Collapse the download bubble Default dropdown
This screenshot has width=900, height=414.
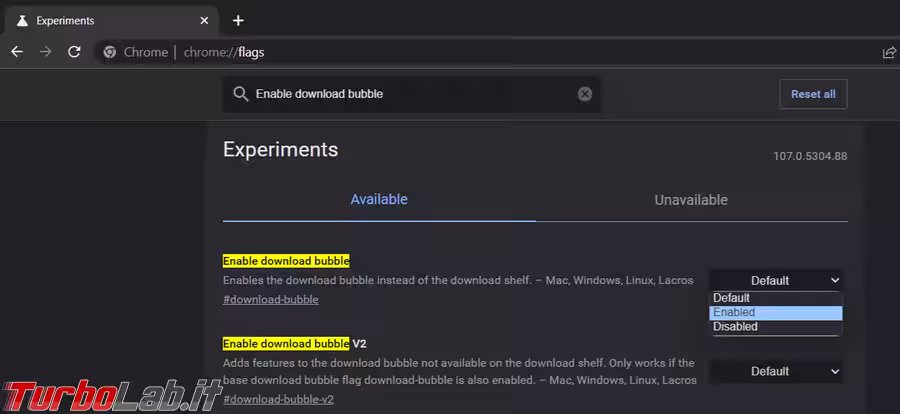pos(776,280)
